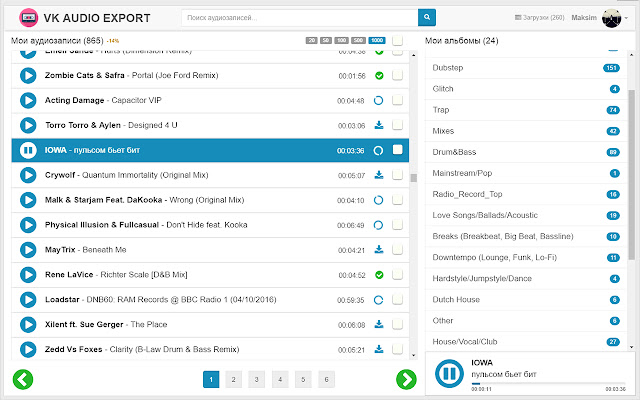This screenshot has width=640, height=400.
Task: Go to next page with green right arrow
Action: (x=406, y=379)
